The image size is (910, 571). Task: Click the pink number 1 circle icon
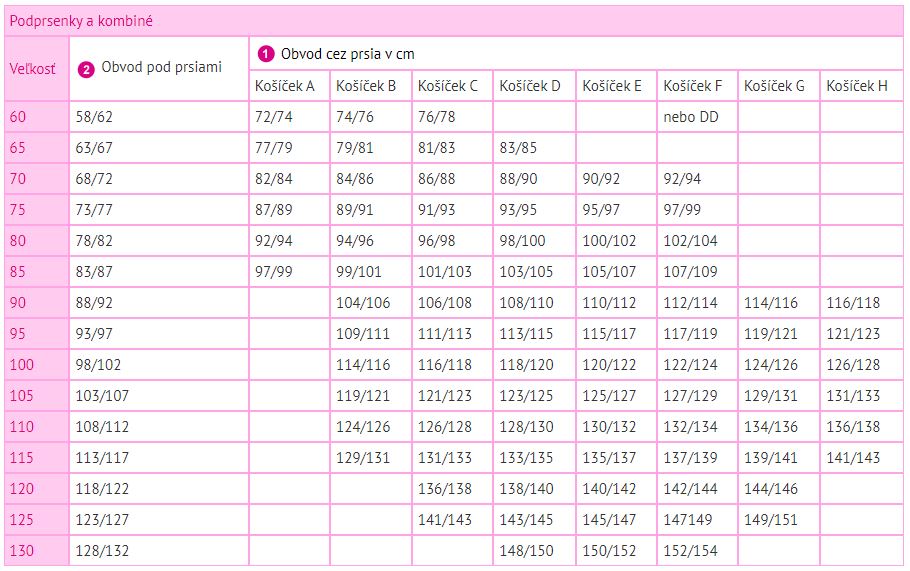[x=266, y=55]
